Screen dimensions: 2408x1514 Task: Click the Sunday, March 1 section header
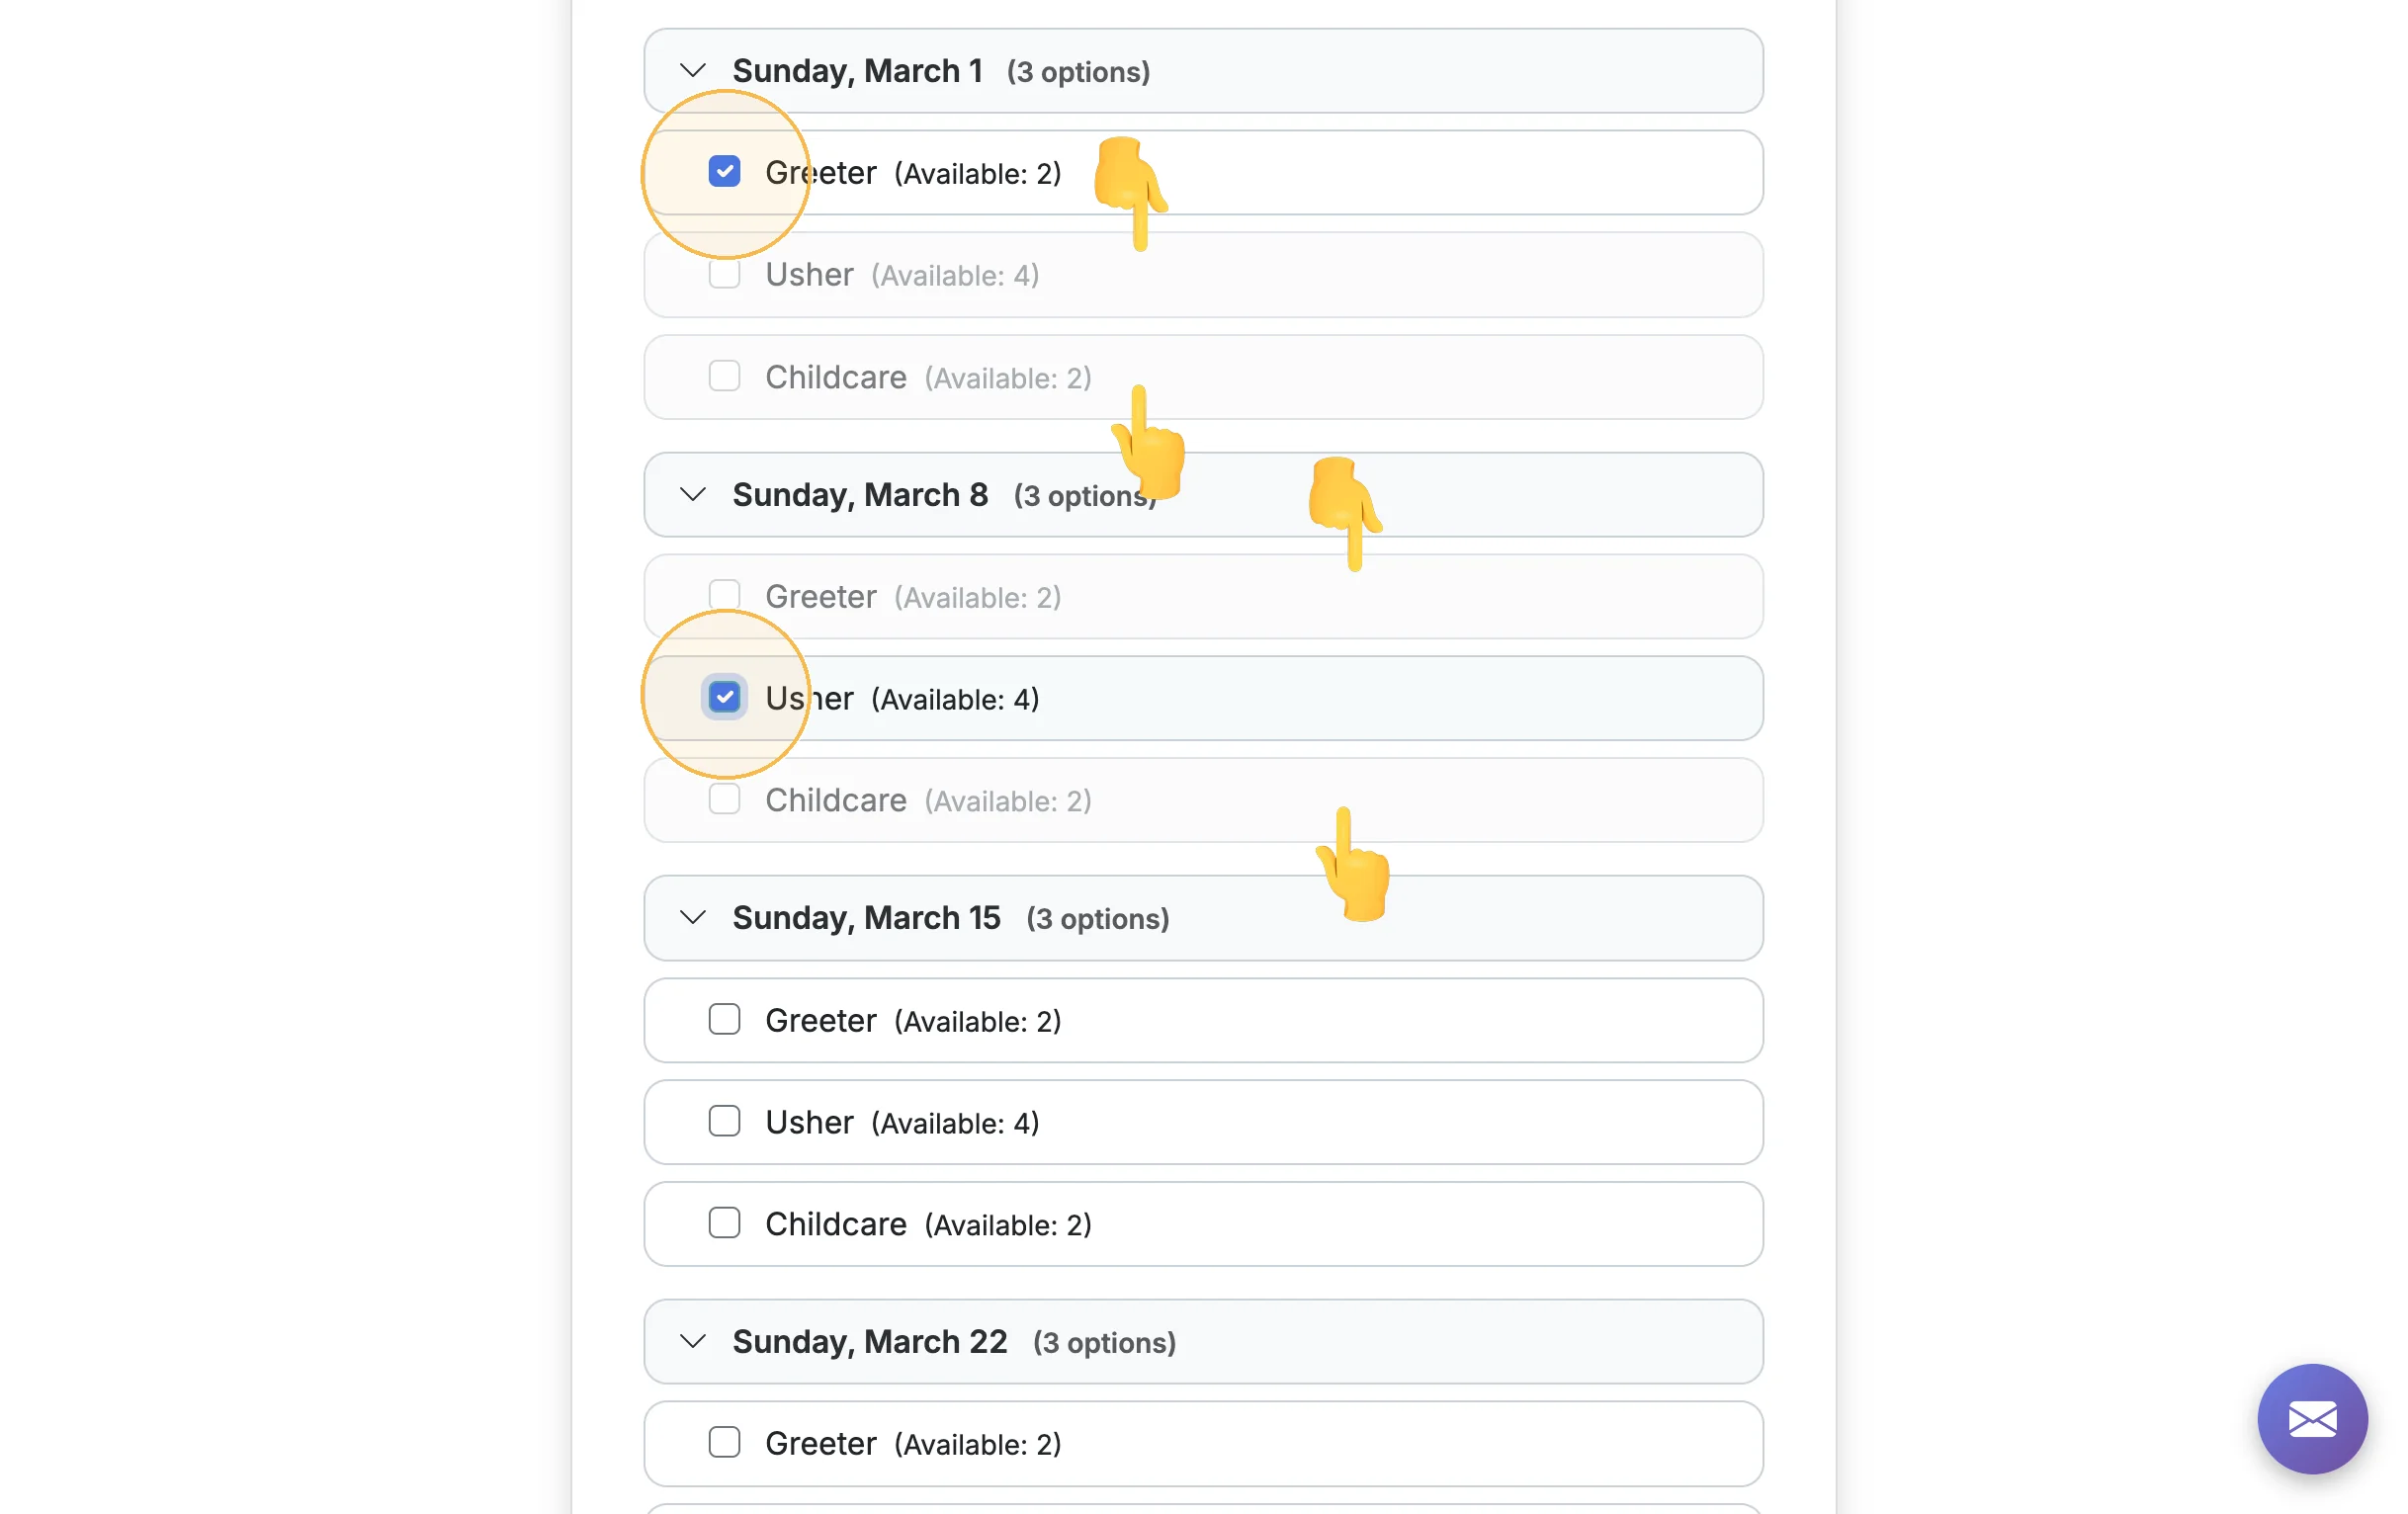click(1202, 71)
